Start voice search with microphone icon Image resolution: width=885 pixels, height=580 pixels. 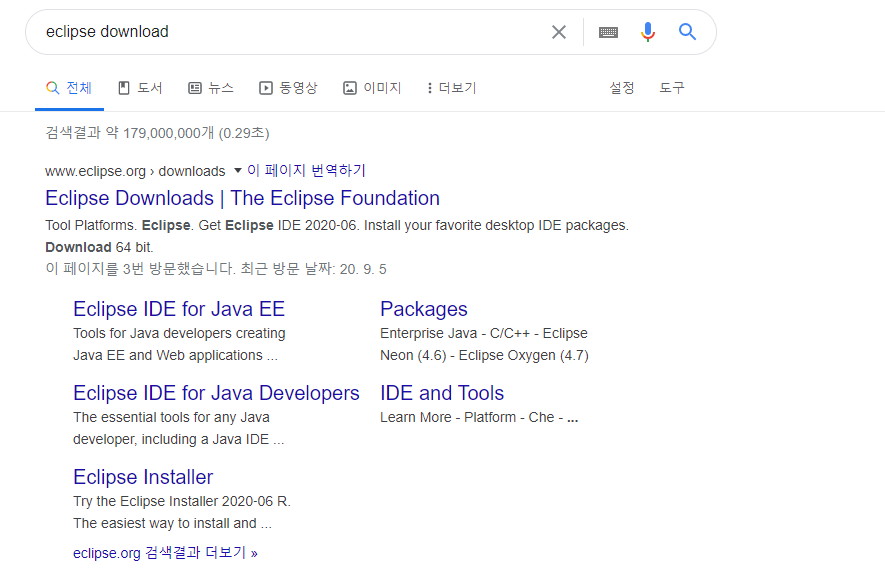tap(648, 32)
